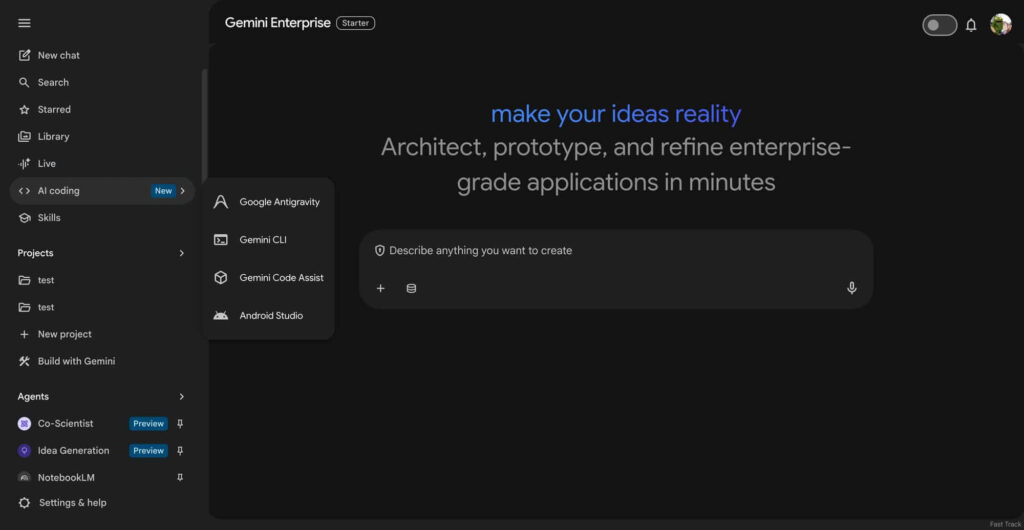Click the Gemini Enterprise title
1024x530 pixels.
click(x=278, y=23)
